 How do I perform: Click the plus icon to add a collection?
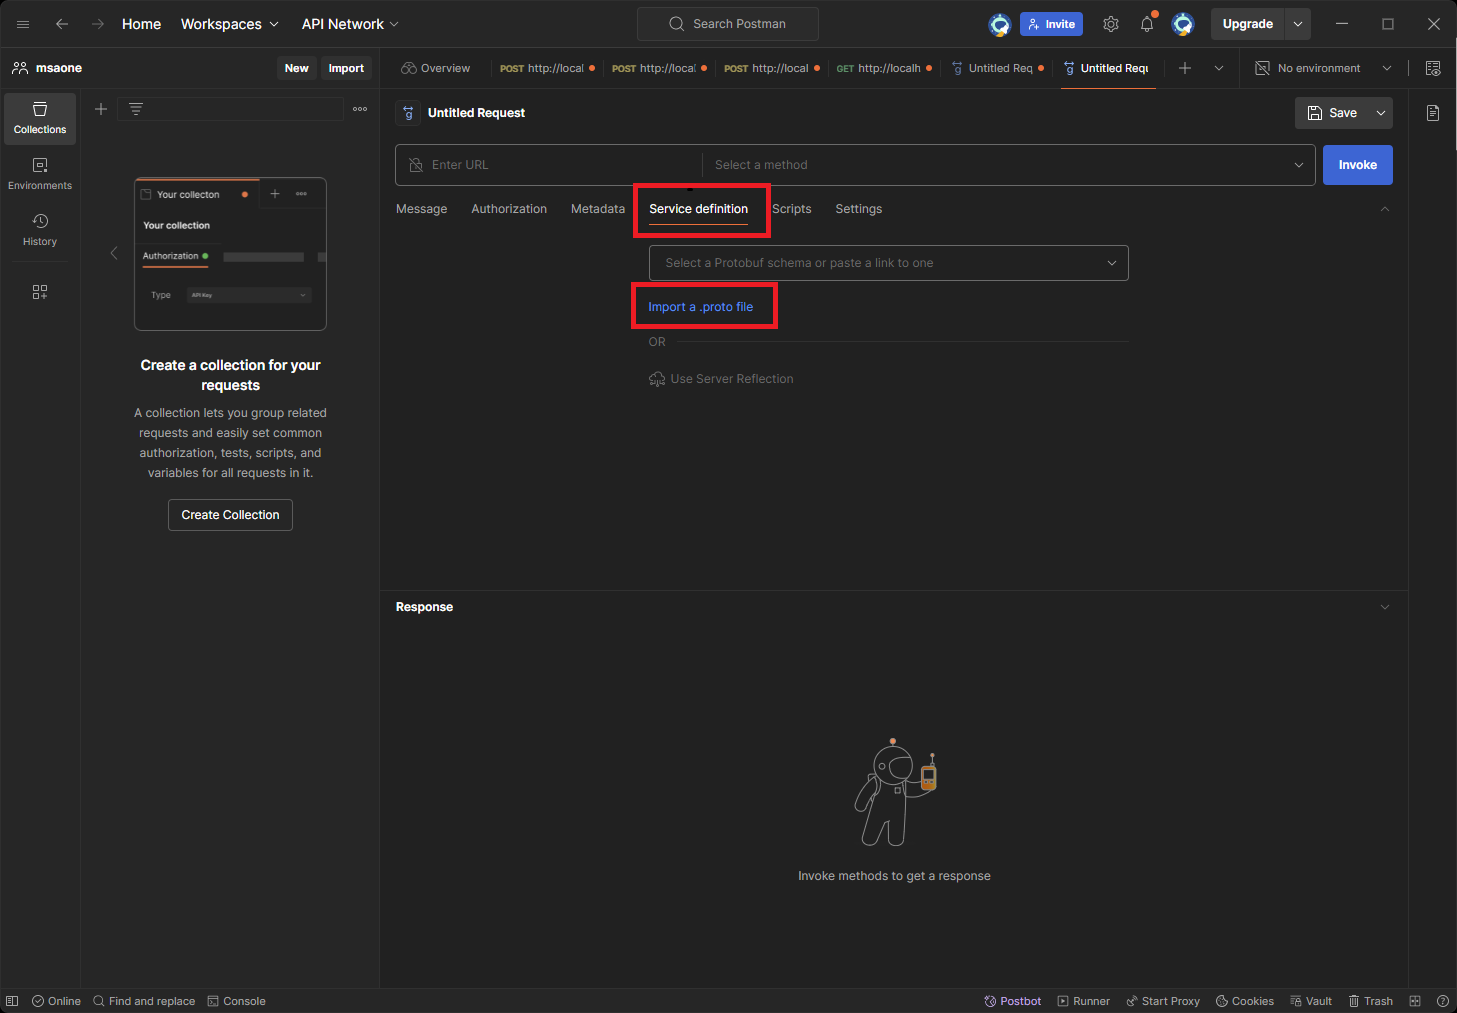click(x=101, y=109)
